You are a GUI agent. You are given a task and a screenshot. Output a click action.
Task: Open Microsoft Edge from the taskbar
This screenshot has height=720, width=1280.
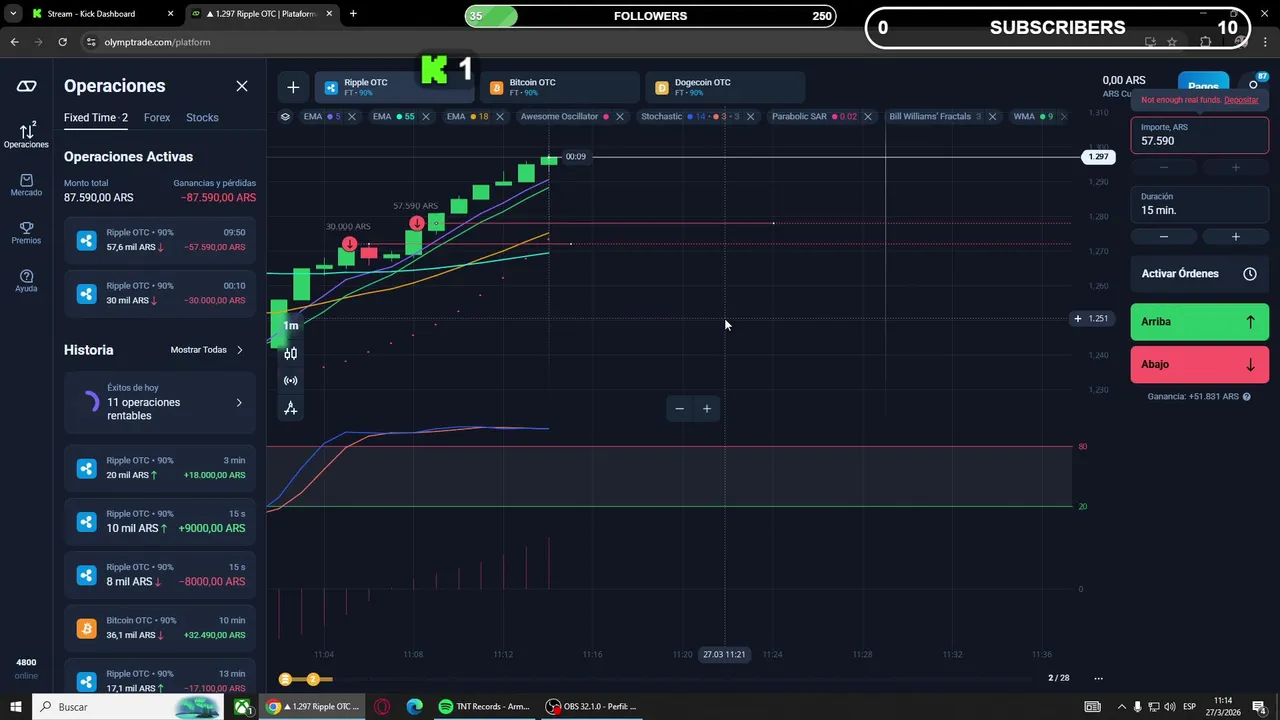point(414,707)
